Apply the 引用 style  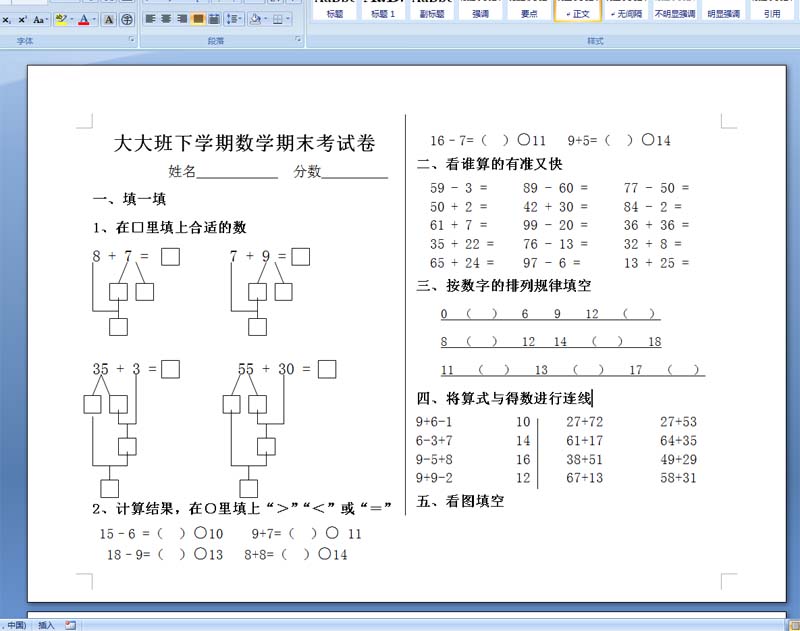tap(771, 10)
